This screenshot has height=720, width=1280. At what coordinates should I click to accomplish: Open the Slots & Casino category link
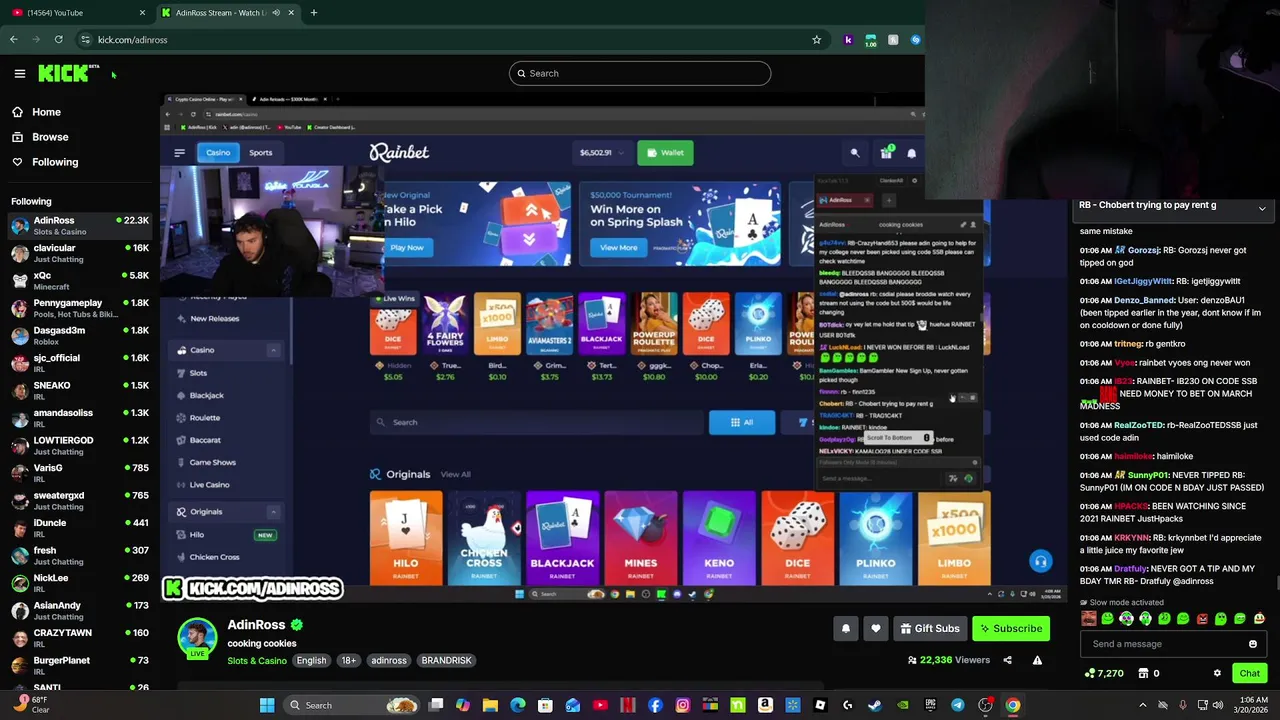[256, 660]
